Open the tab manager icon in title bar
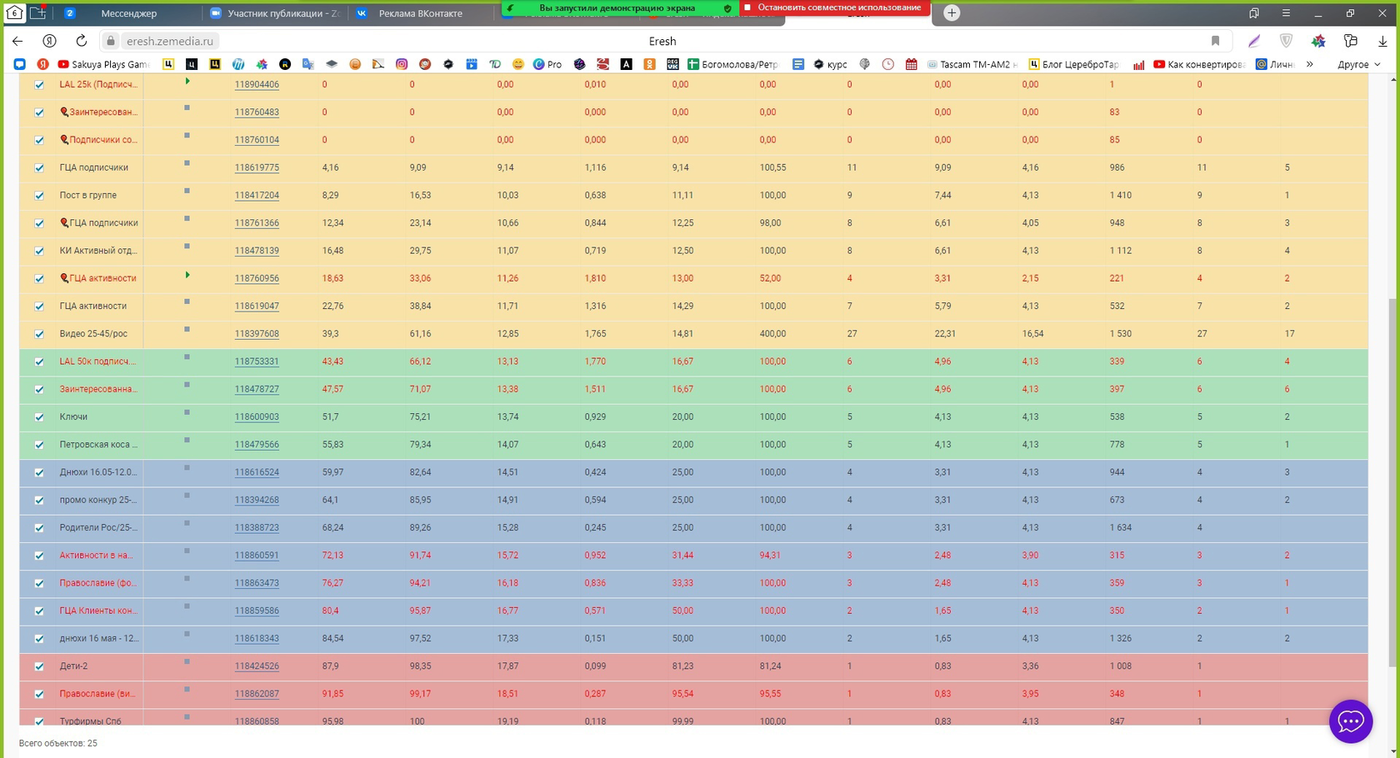The height and width of the screenshot is (758, 1400). [x=1254, y=13]
